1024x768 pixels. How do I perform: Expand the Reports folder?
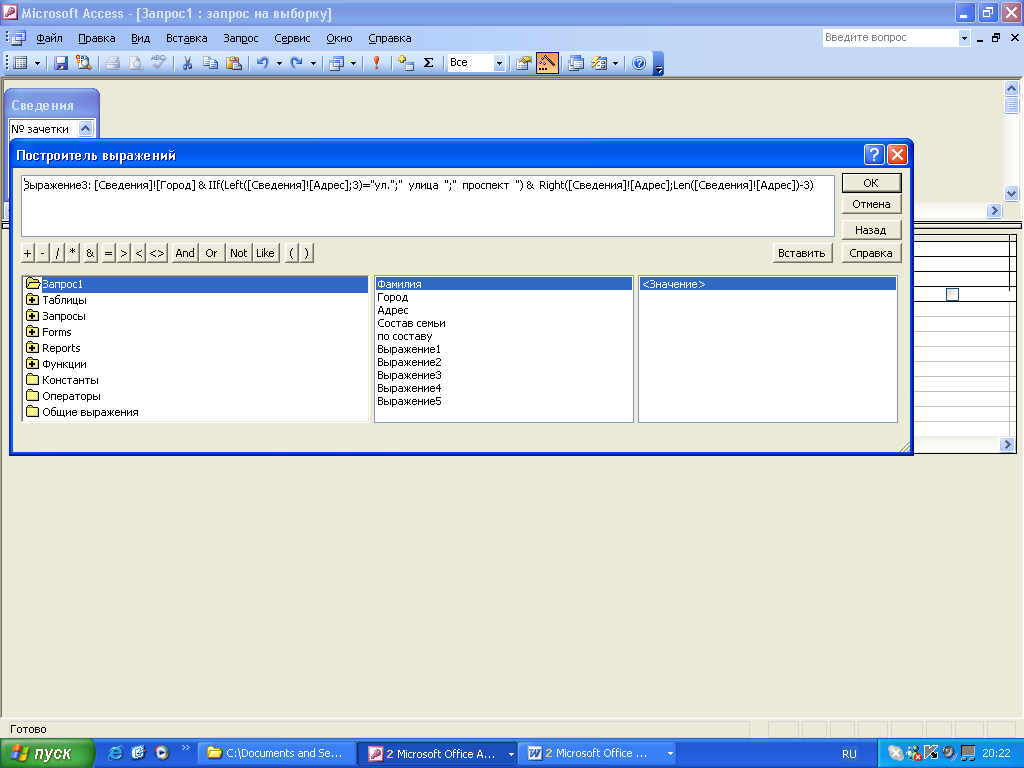32,347
